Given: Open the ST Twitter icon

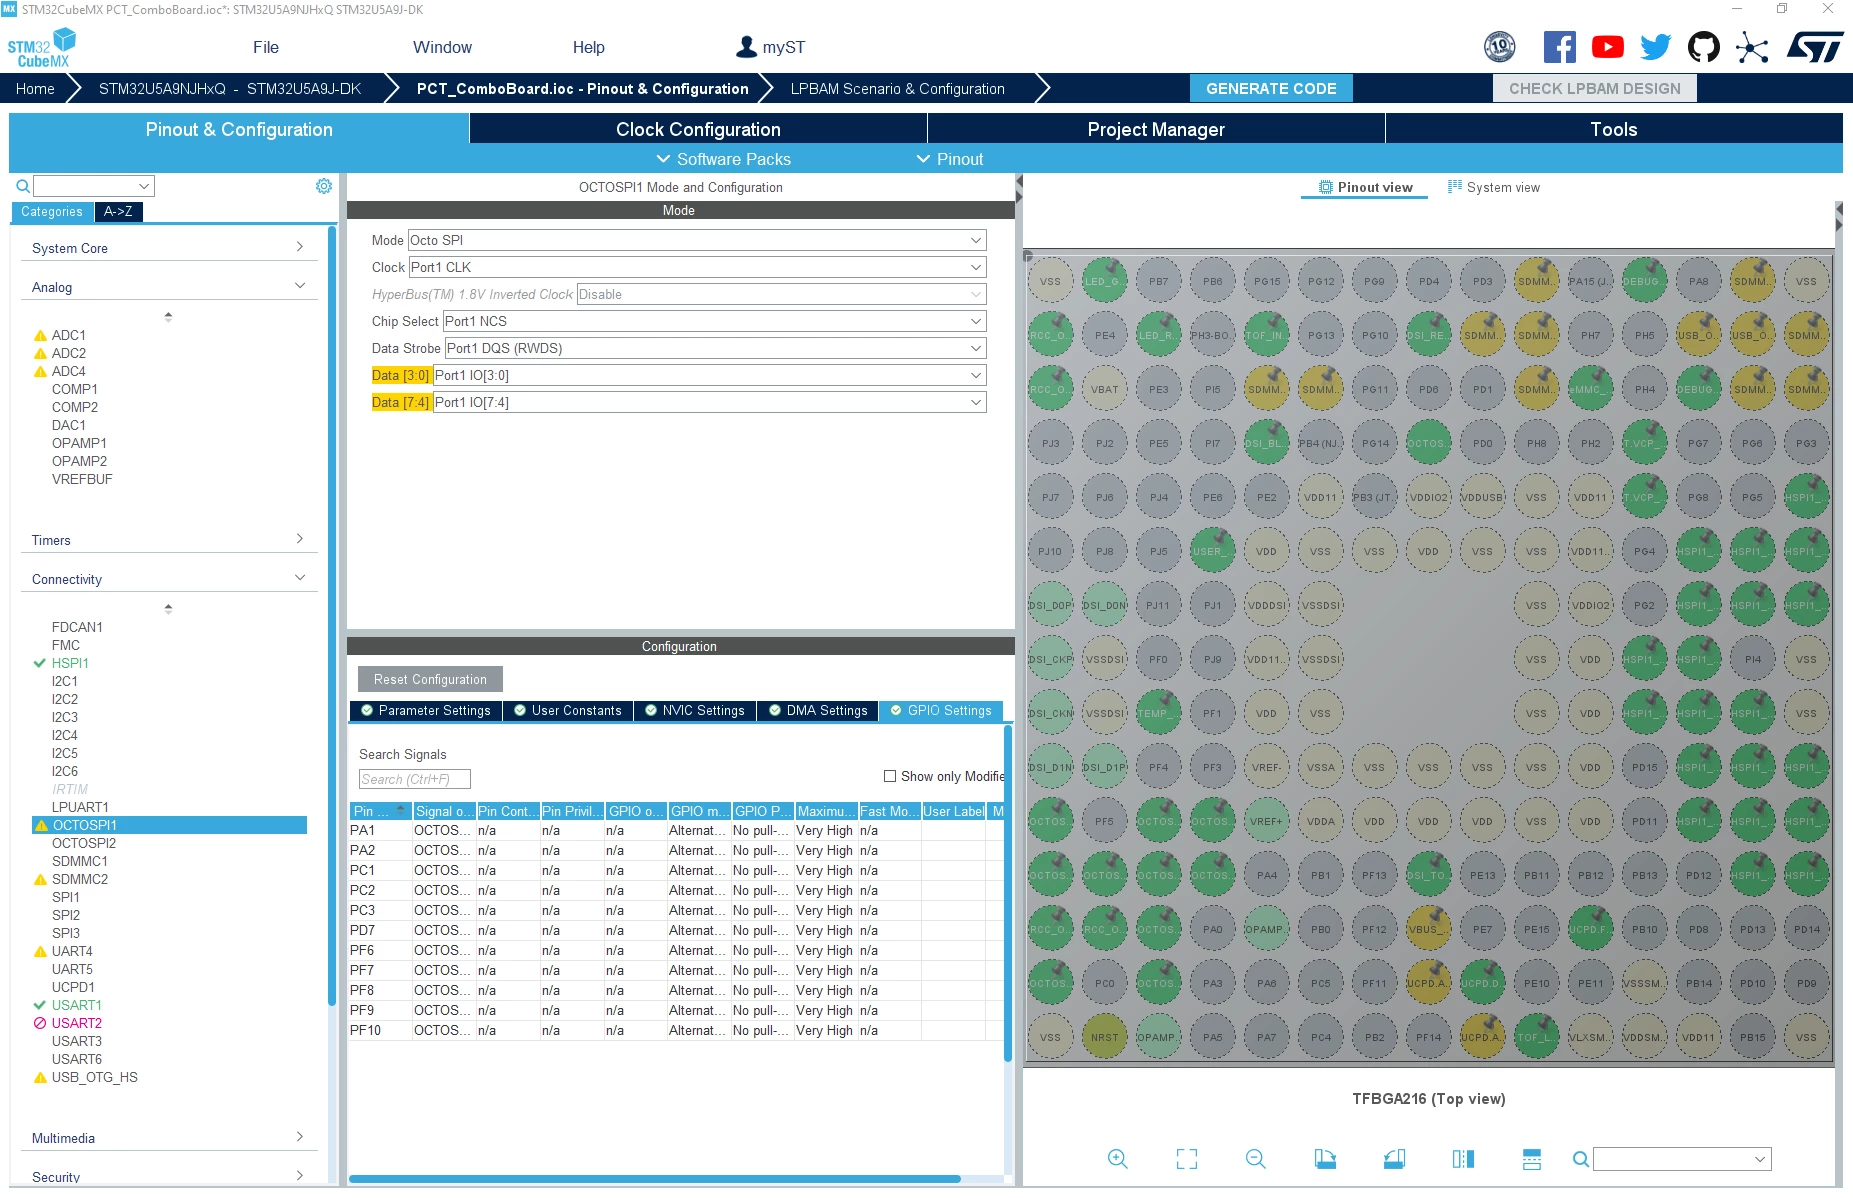Looking at the screenshot, I should tap(1655, 47).
